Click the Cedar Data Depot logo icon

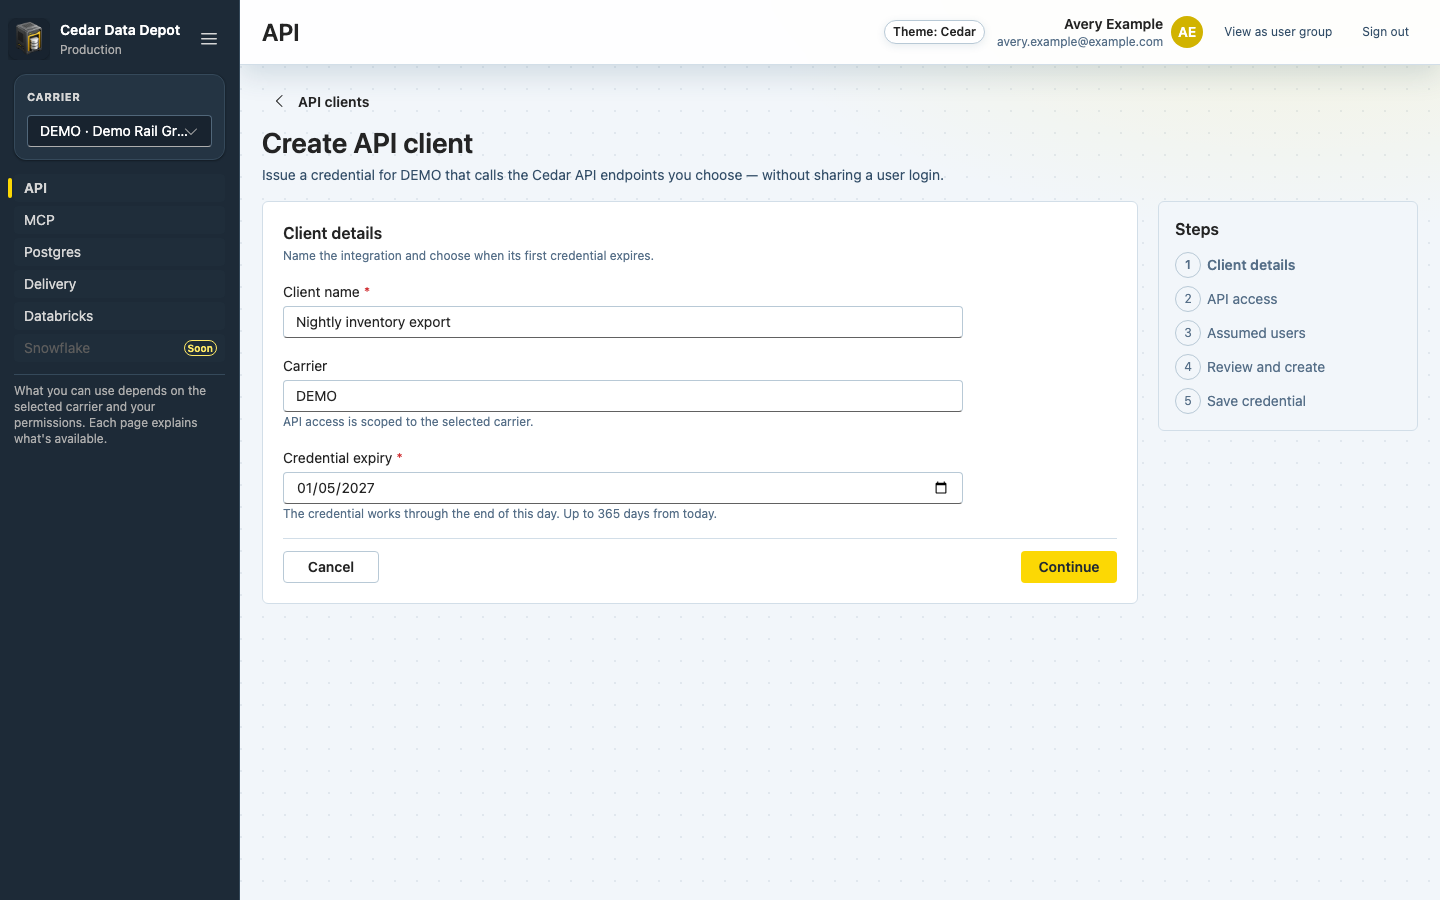29,39
